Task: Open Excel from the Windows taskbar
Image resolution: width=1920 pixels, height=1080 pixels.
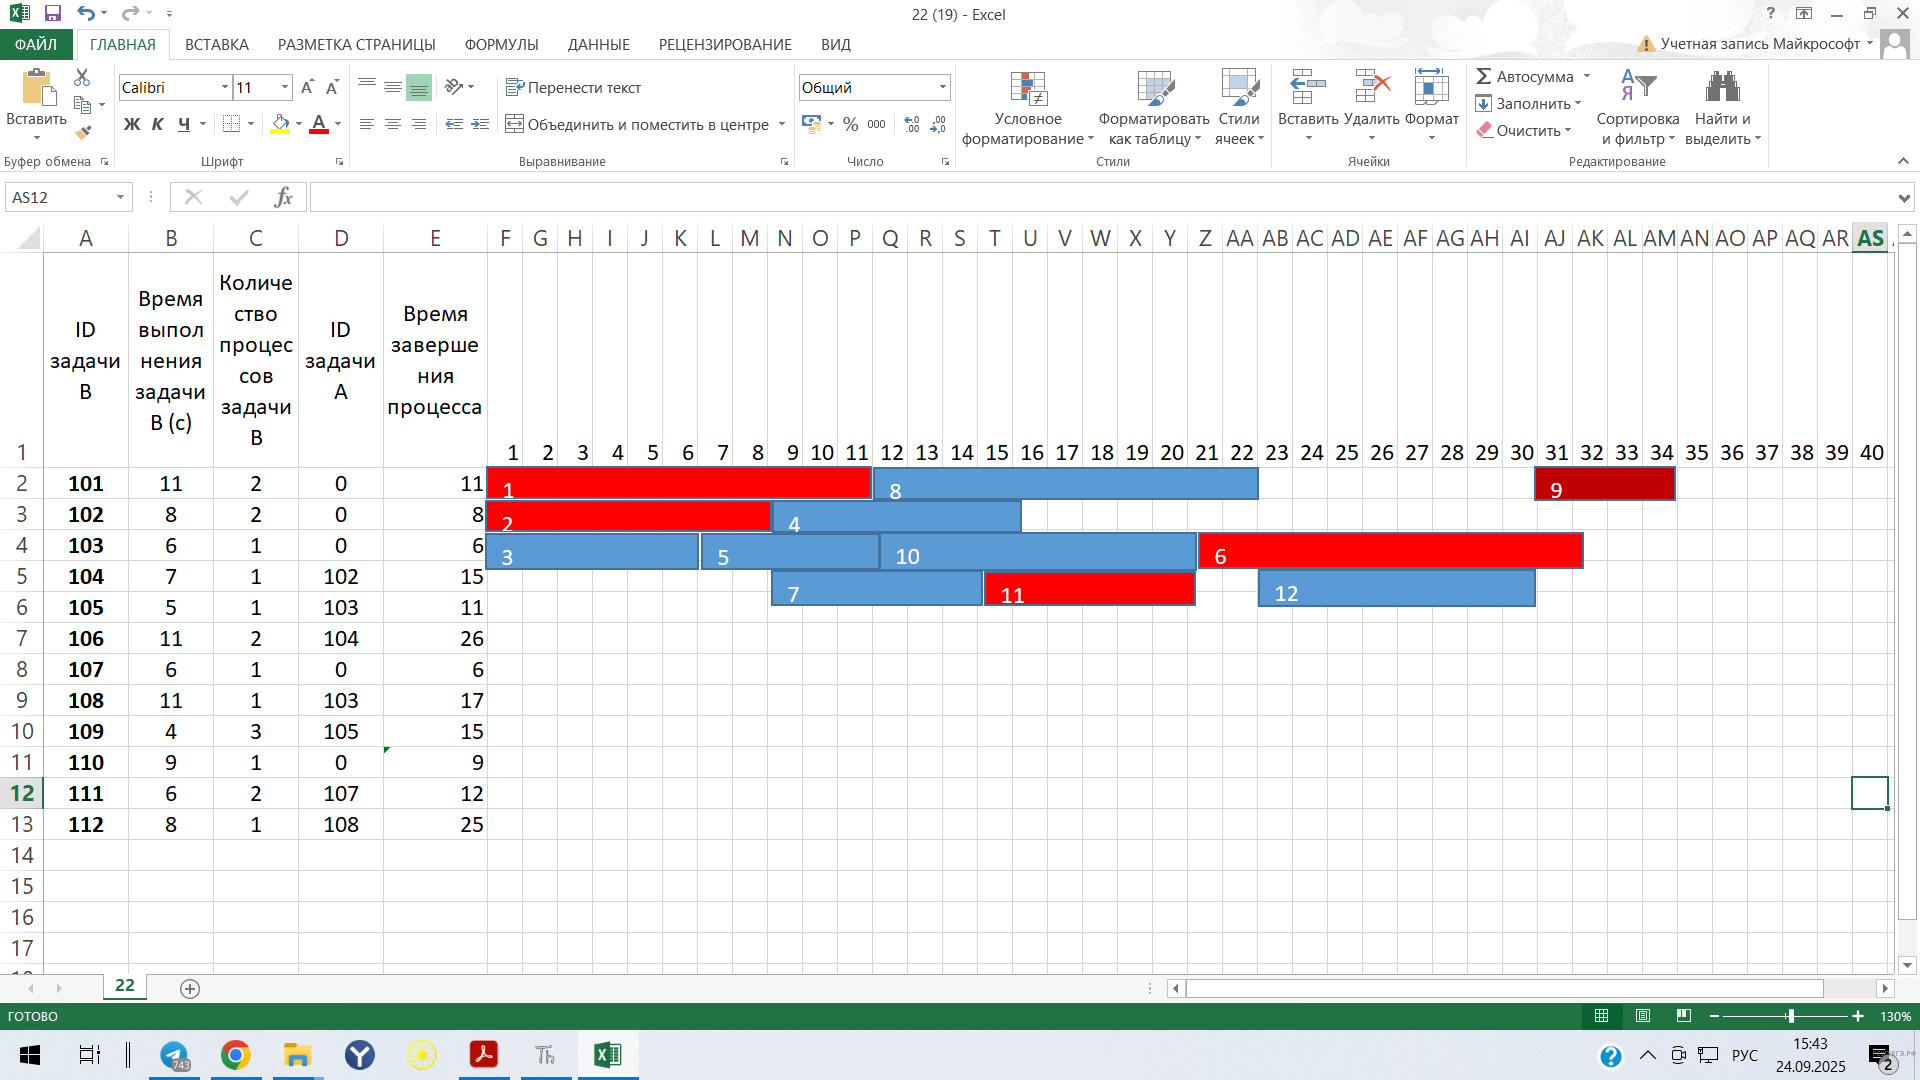Action: pyautogui.click(x=607, y=1055)
